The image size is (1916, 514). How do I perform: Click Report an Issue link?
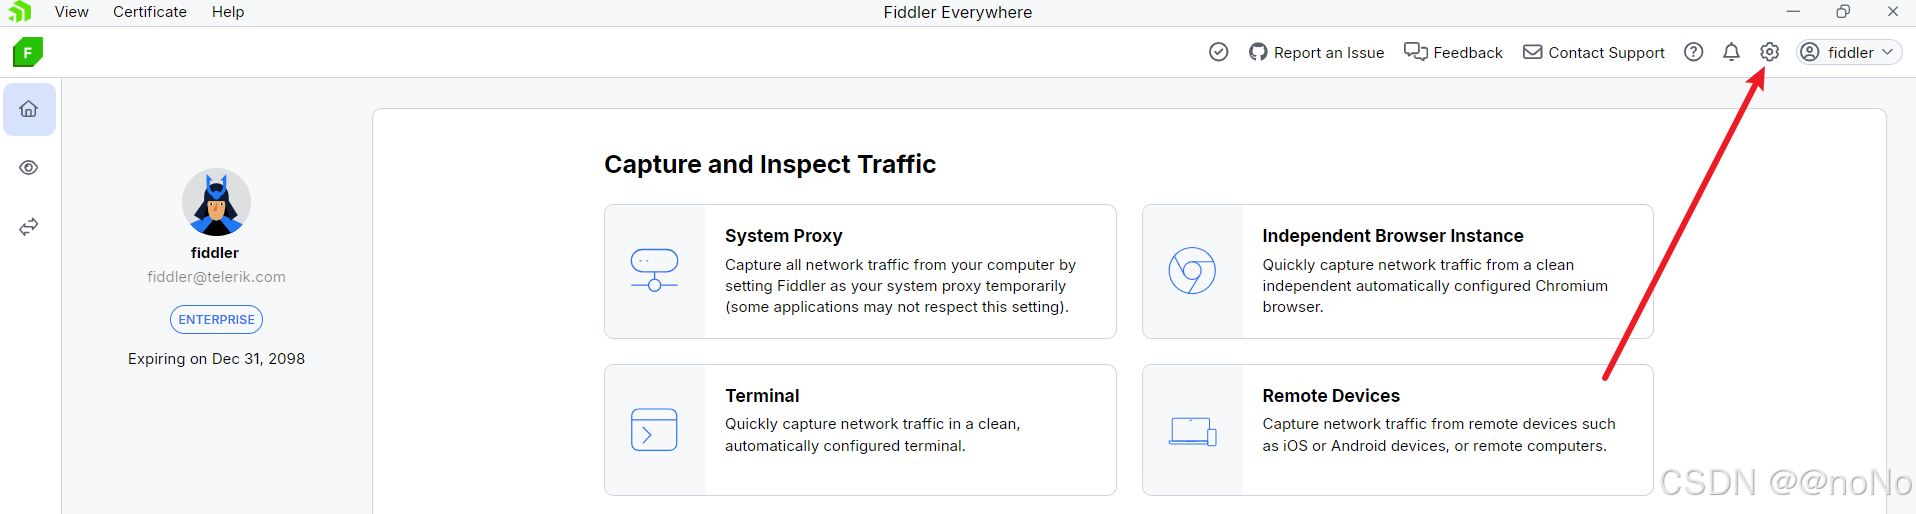coord(1316,52)
